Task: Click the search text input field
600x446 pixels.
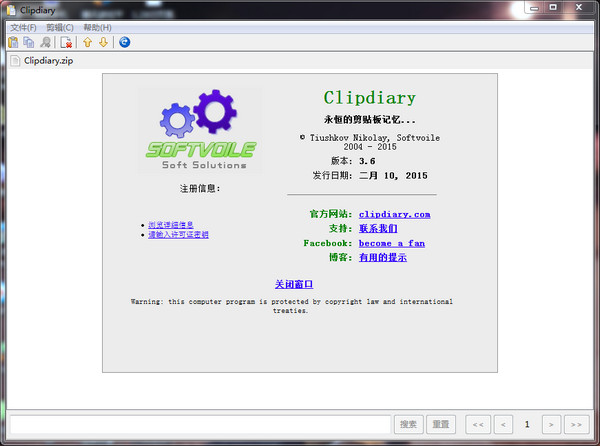Action: (198, 424)
